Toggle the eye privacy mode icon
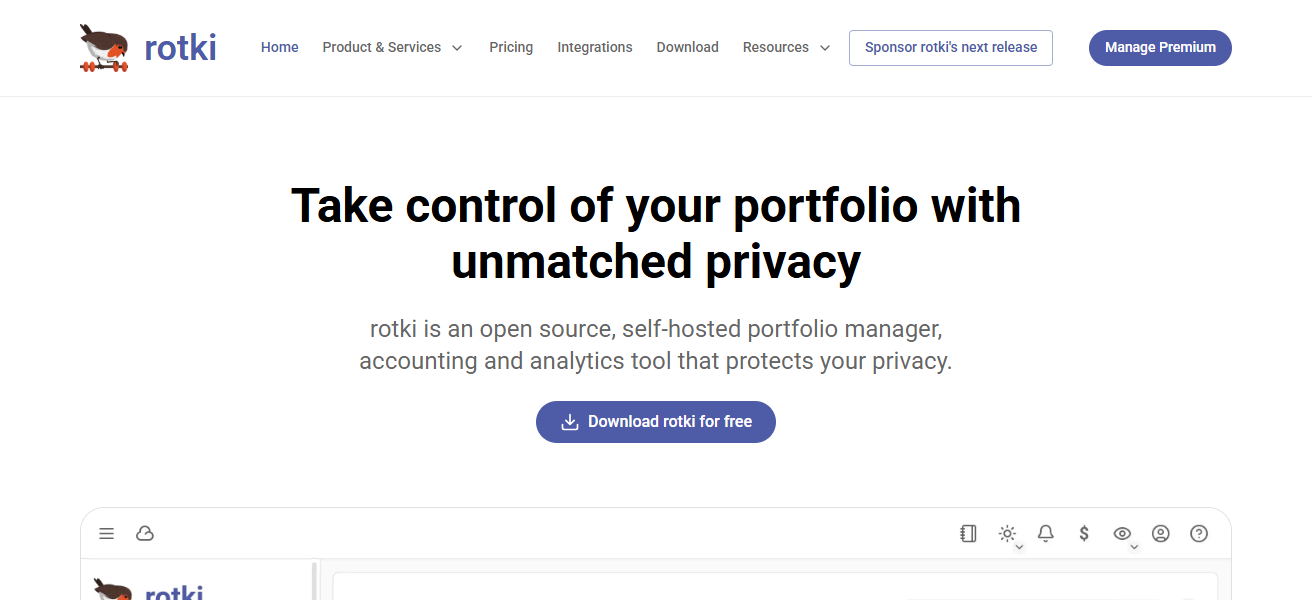Image resolution: width=1312 pixels, height=600 pixels. click(x=1122, y=534)
